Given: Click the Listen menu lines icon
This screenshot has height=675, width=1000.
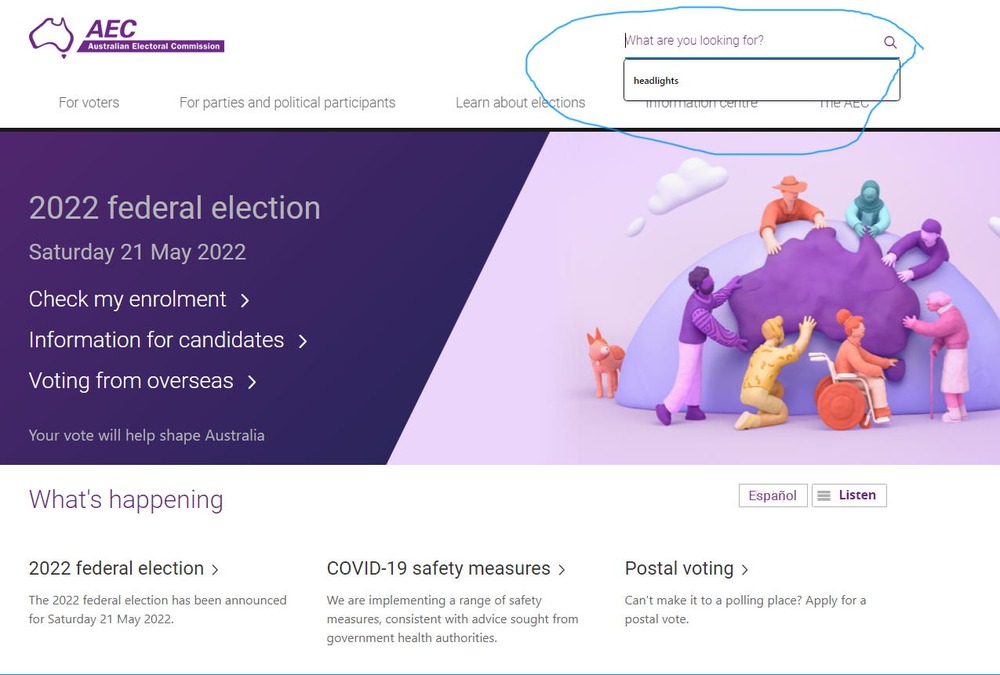Looking at the screenshot, I should (823, 496).
